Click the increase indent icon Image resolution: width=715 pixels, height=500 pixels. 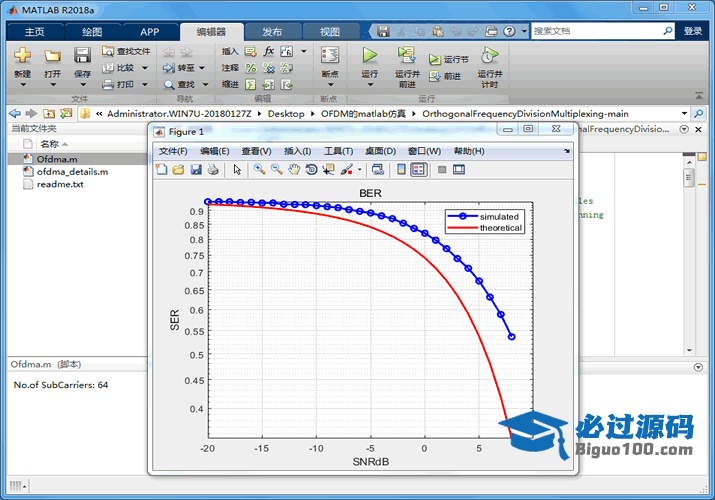(x=269, y=84)
